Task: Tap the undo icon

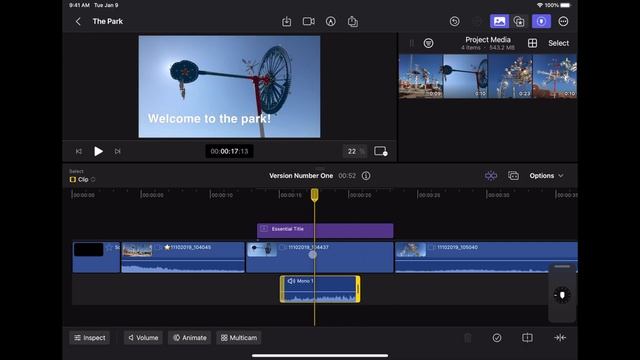Action: pyautogui.click(x=454, y=22)
